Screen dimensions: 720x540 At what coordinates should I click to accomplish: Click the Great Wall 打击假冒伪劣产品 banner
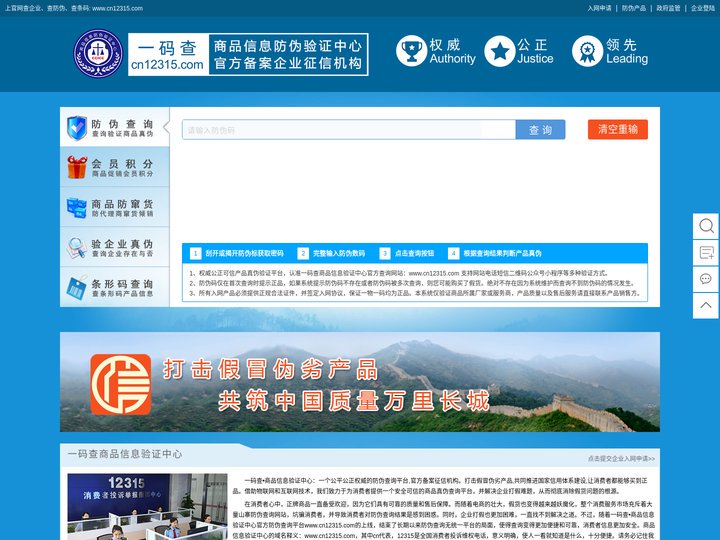pos(360,382)
